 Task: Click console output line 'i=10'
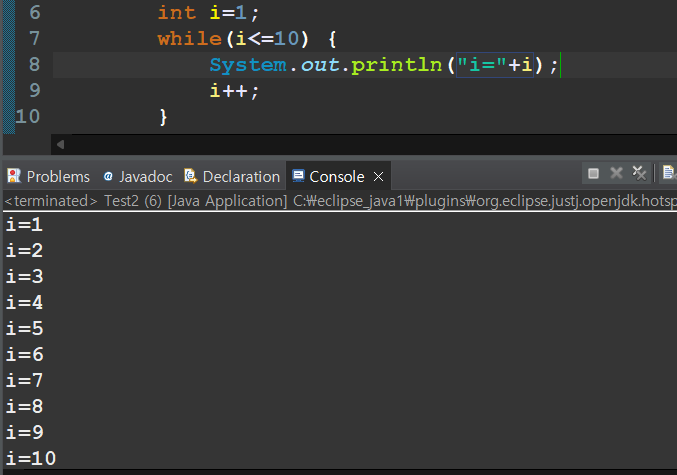pos(31,458)
